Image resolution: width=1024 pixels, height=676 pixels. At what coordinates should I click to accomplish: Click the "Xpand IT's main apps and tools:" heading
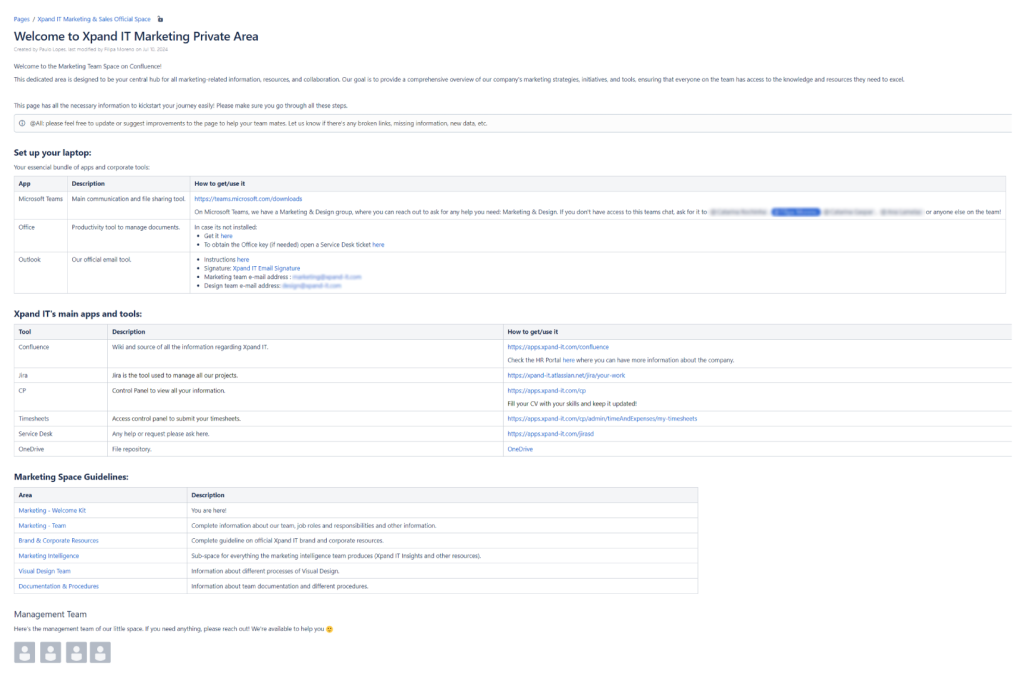click(x=78, y=314)
